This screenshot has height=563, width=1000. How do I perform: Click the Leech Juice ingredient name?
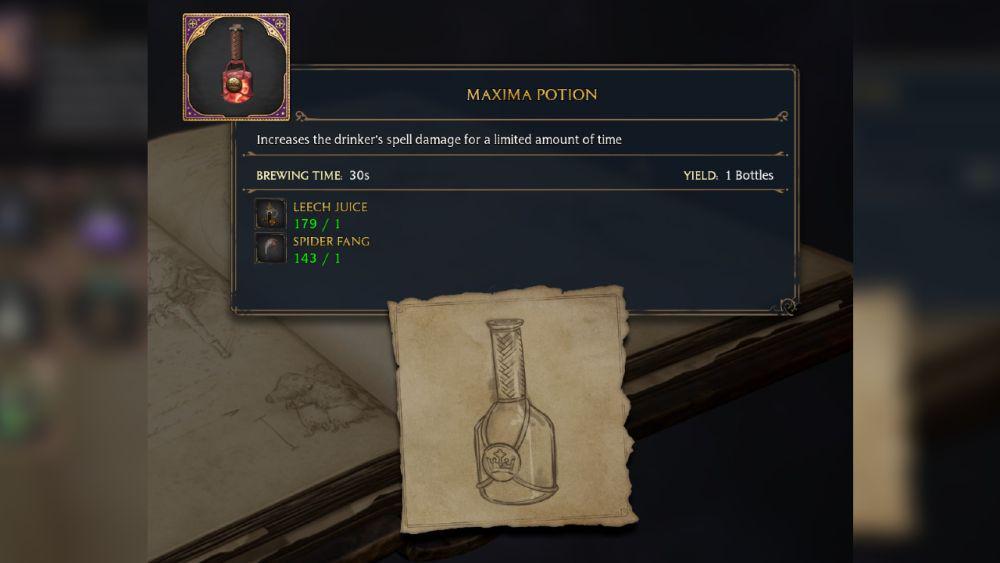(330, 207)
